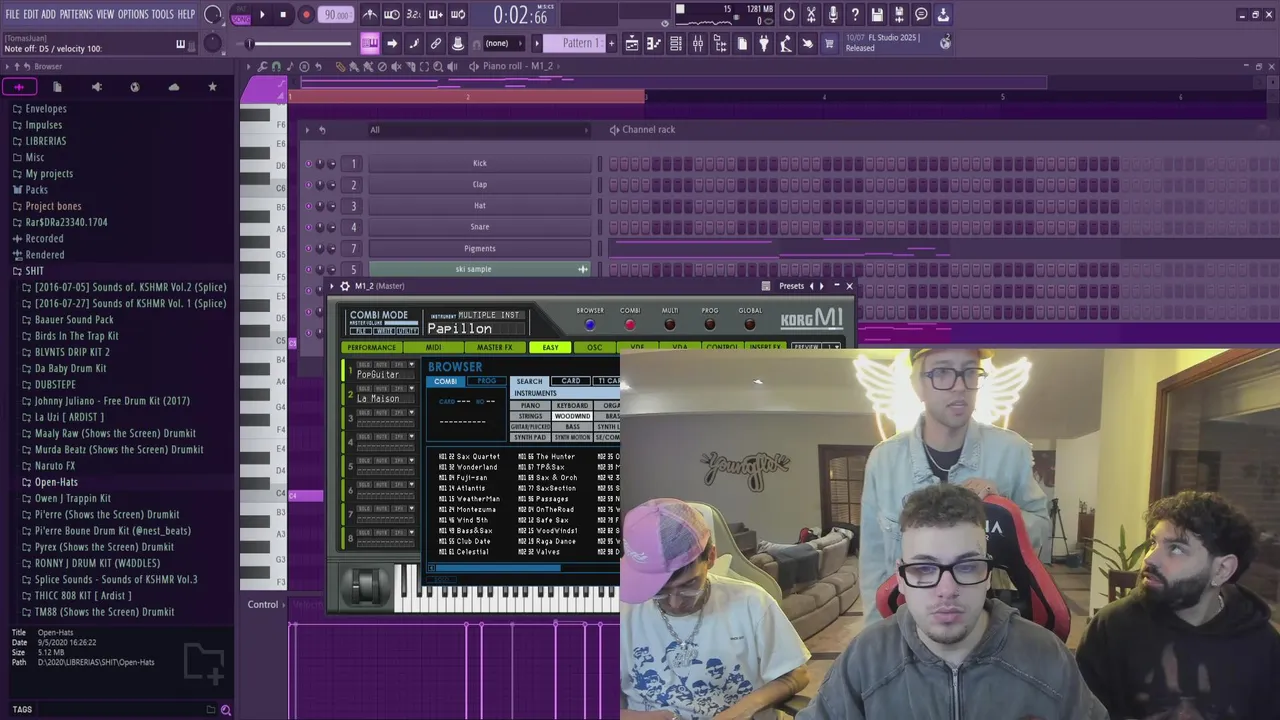Open timbre 1 PopGuitar dropdown arrow
Screen dimensions: 1280x720
tap(411, 365)
